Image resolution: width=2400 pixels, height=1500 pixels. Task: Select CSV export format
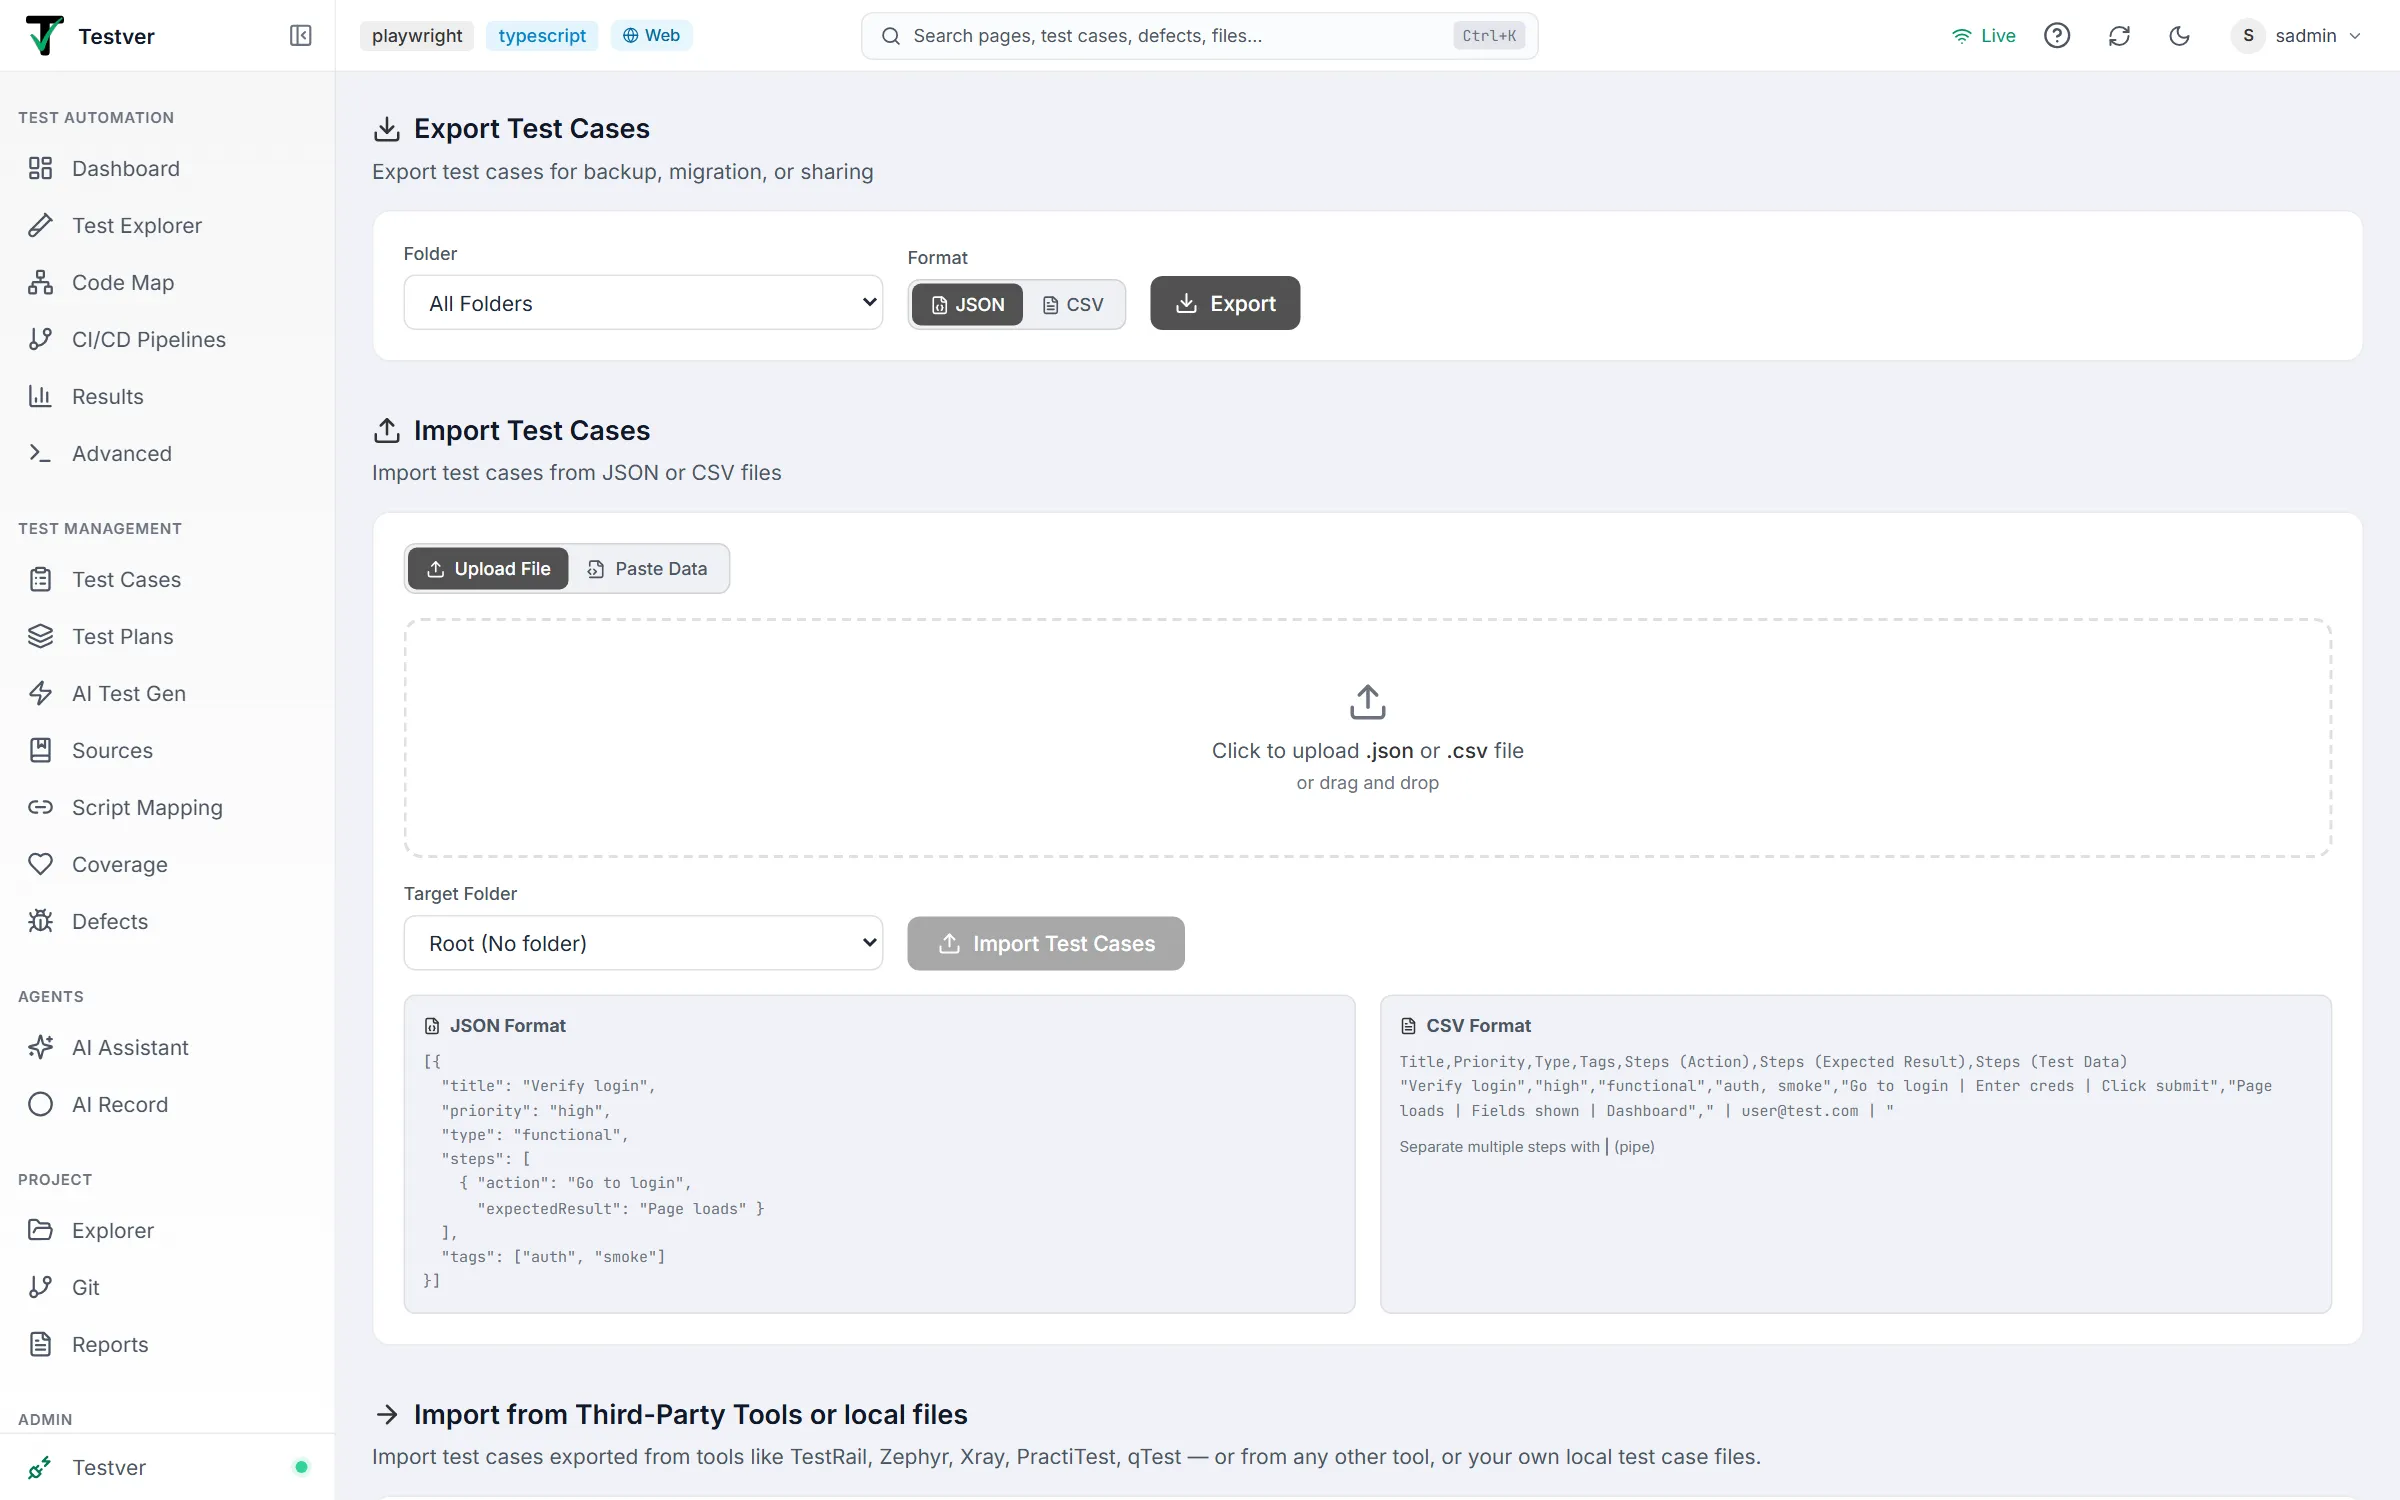[1073, 304]
